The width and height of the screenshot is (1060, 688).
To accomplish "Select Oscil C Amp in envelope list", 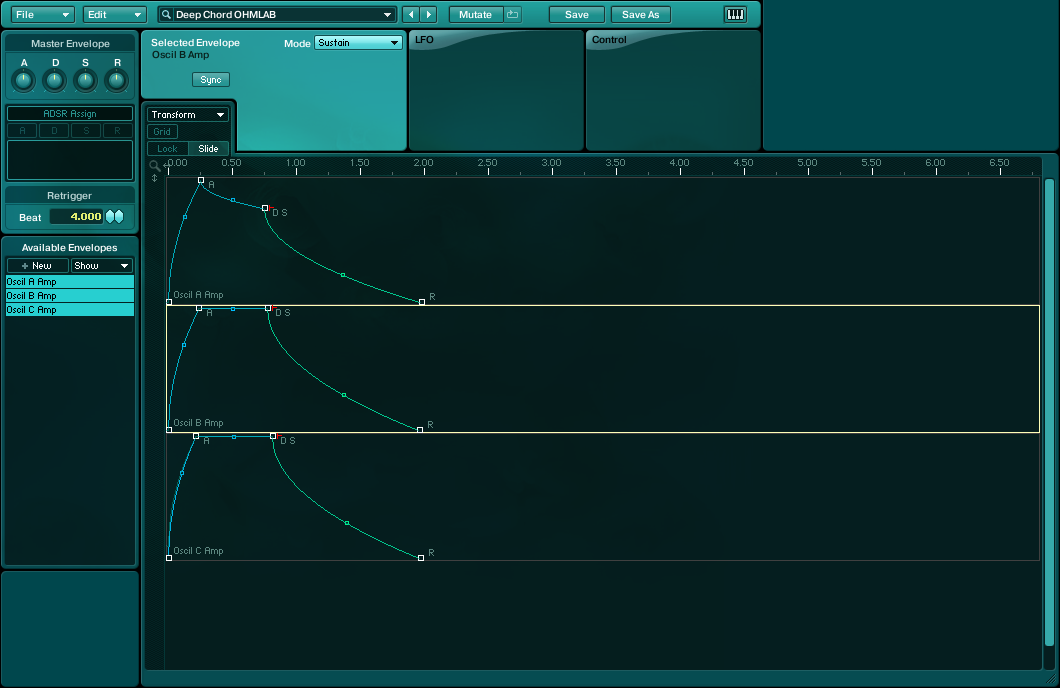I will click(x=70, y=310).
